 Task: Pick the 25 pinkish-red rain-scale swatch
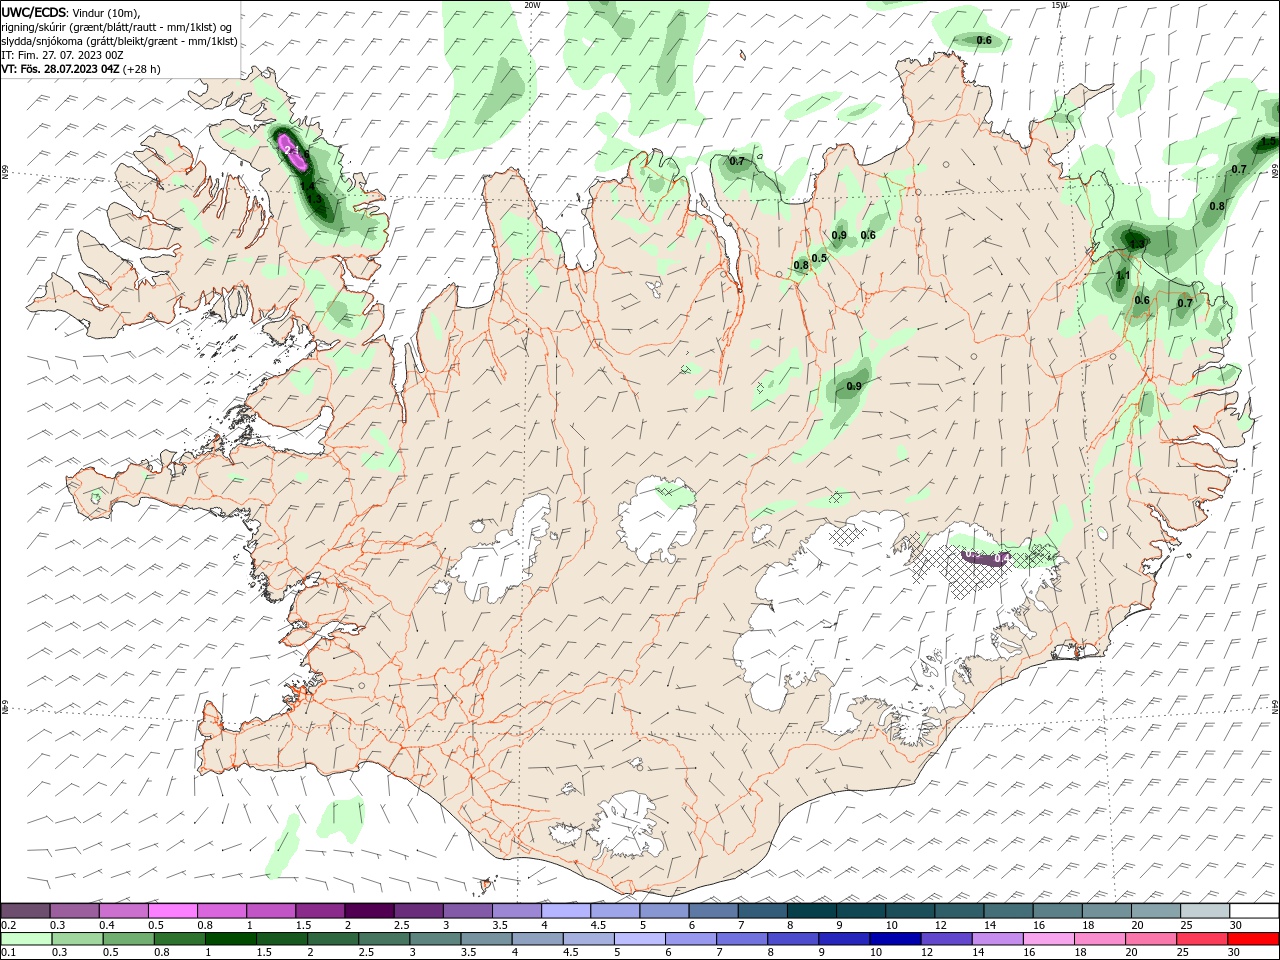click(x=1203, y=939)
